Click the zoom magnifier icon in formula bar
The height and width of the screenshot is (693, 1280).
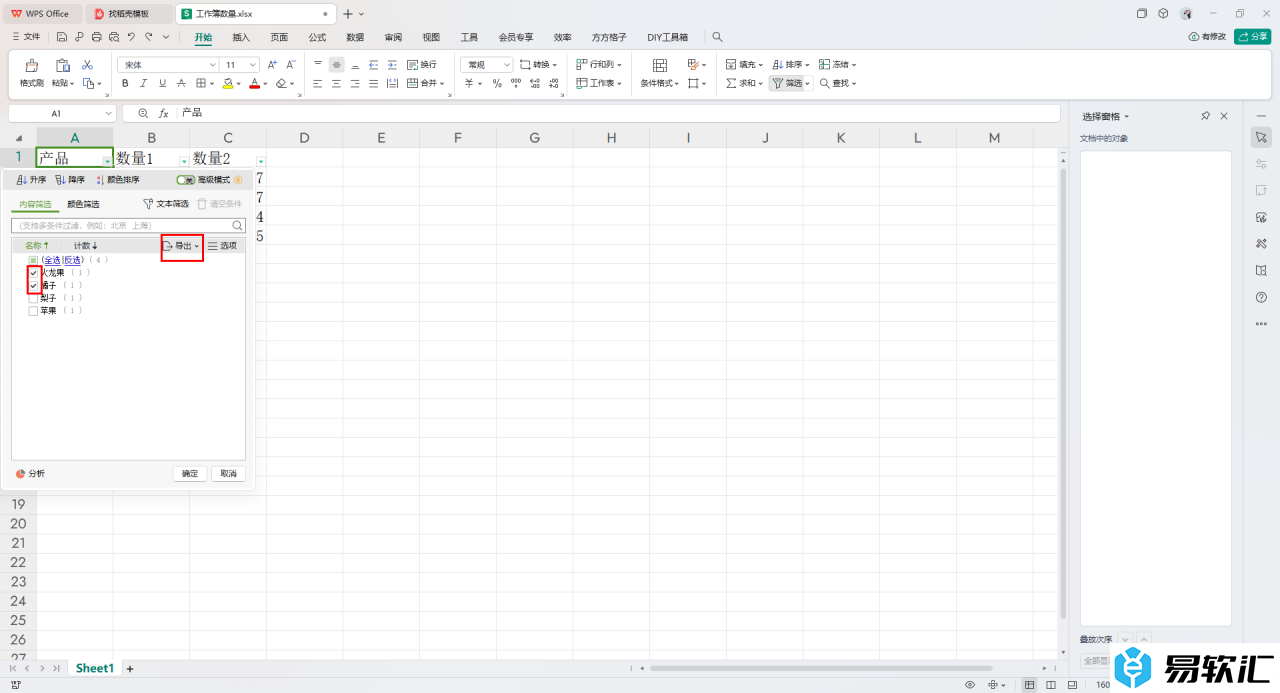coord(143,113)
